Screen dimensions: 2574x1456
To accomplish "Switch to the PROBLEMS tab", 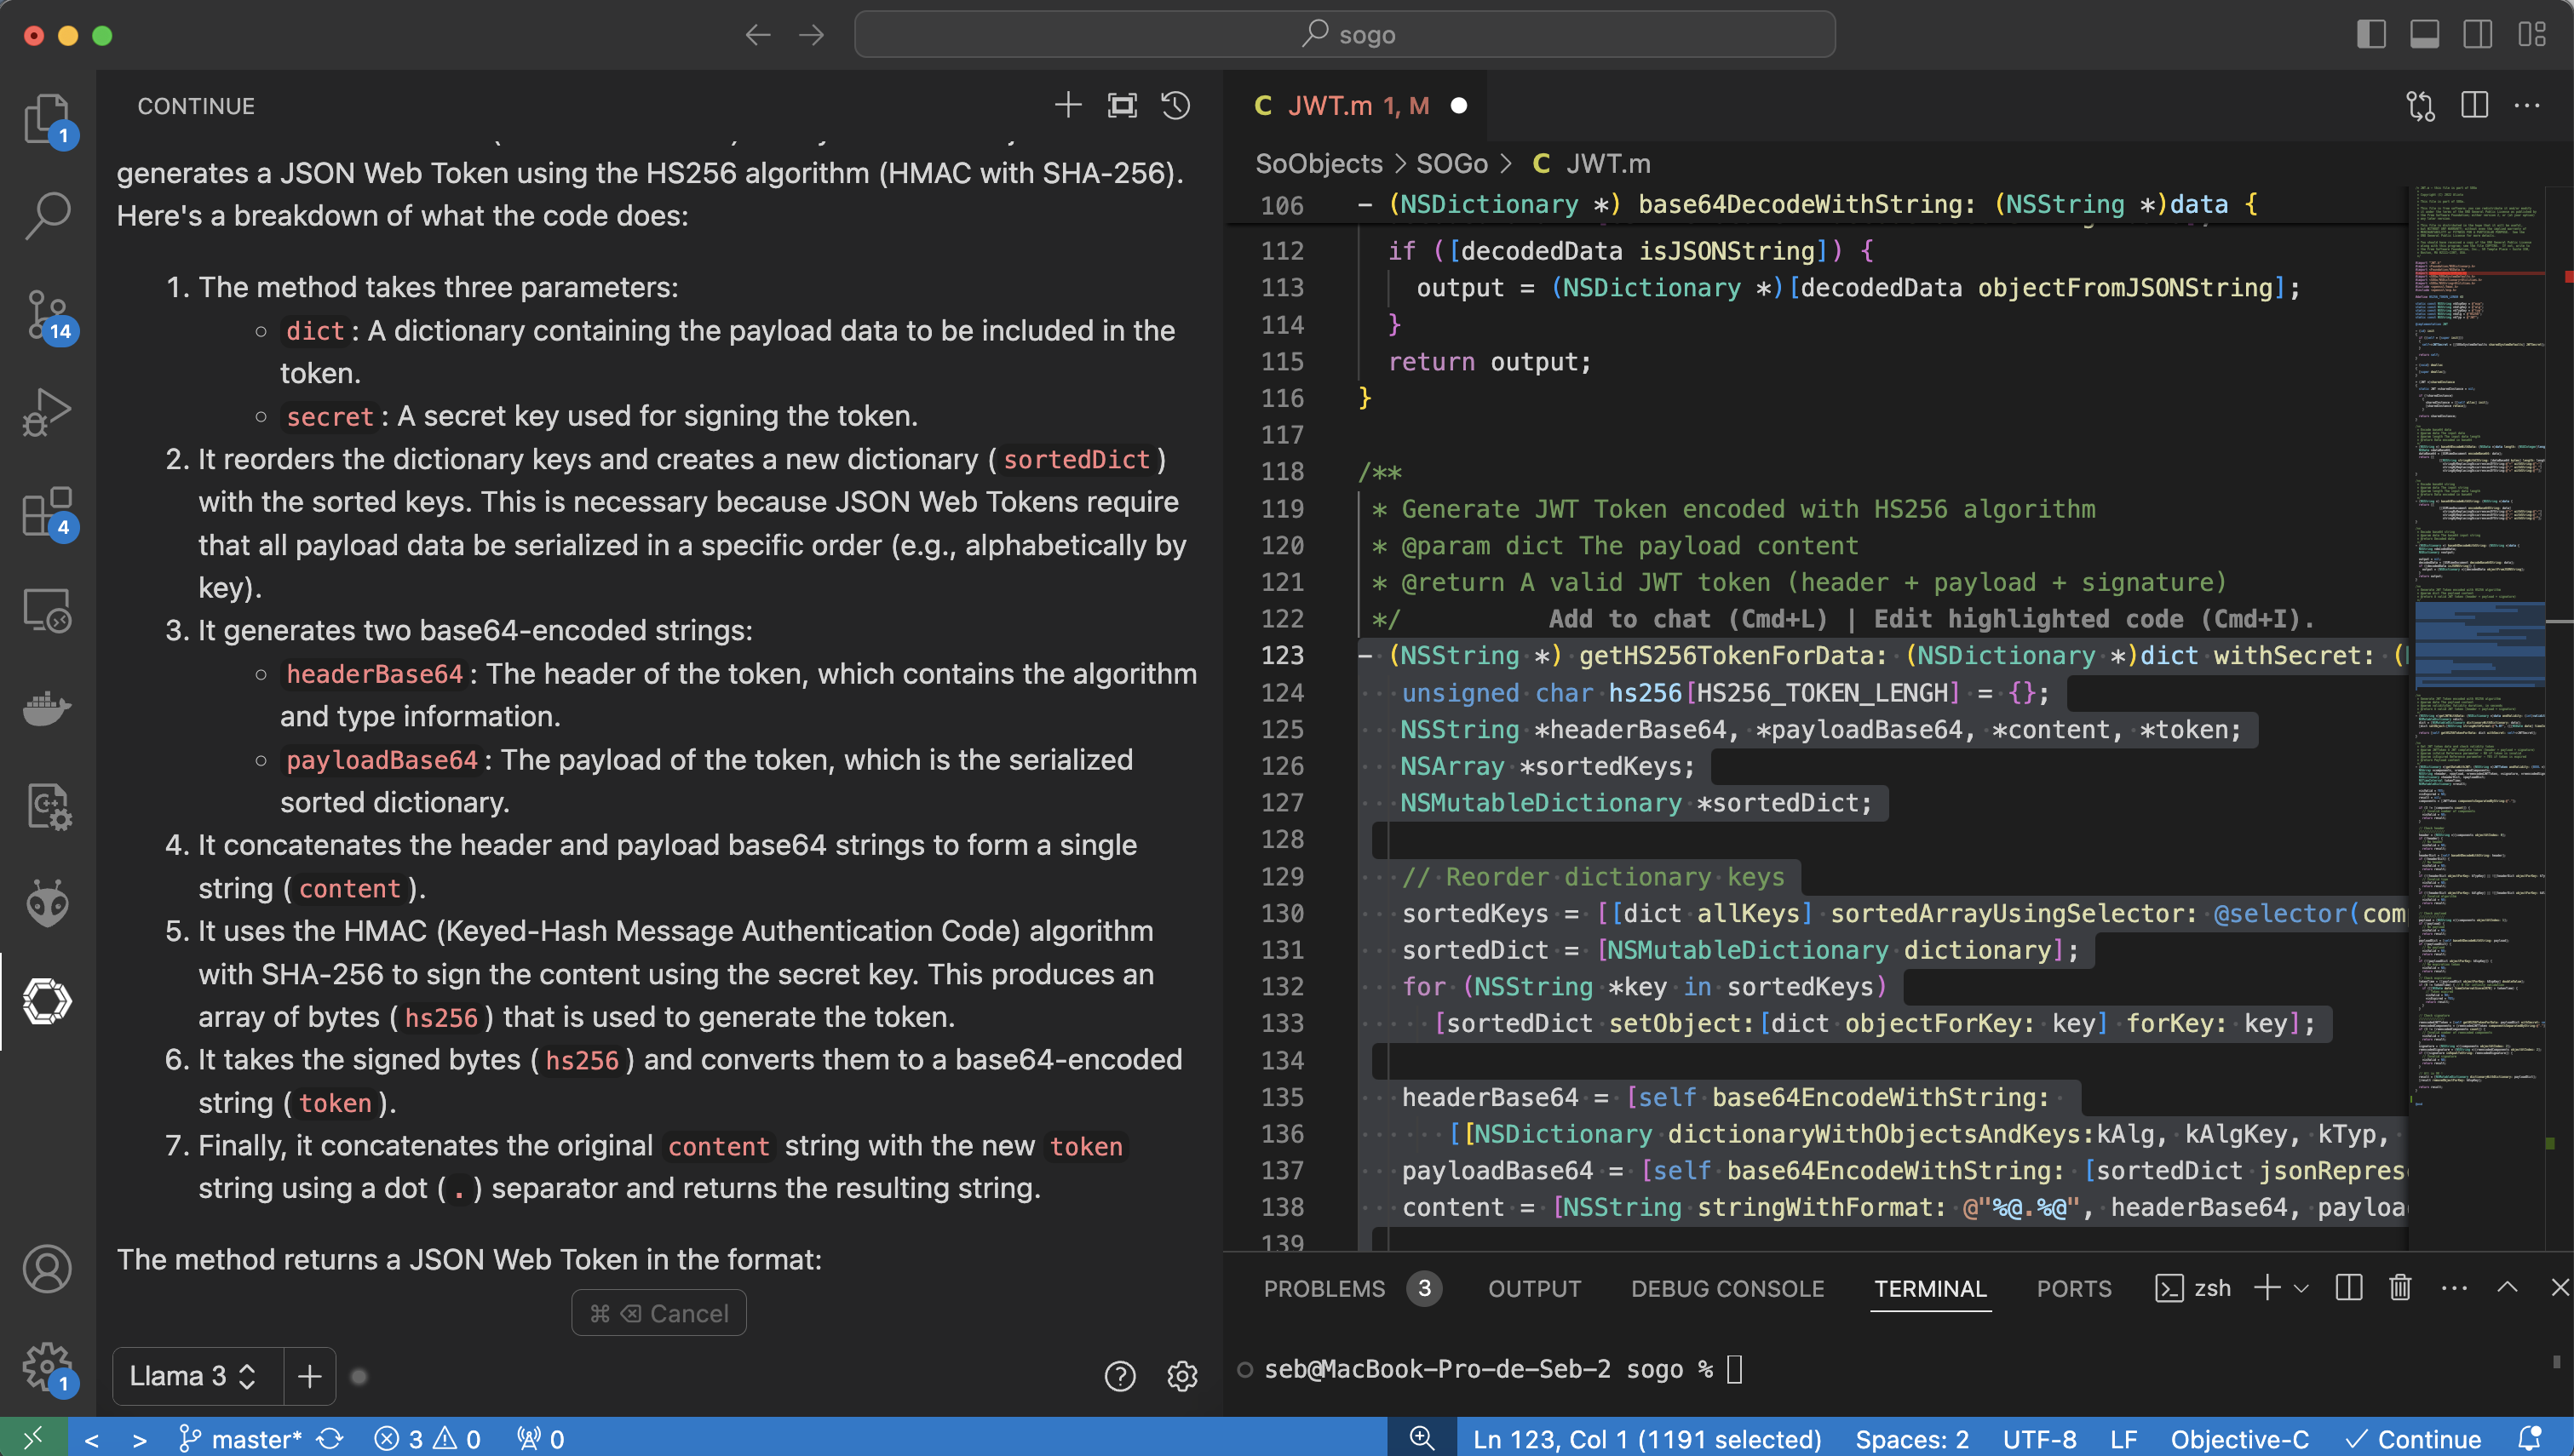I will click(1324, 1288).
